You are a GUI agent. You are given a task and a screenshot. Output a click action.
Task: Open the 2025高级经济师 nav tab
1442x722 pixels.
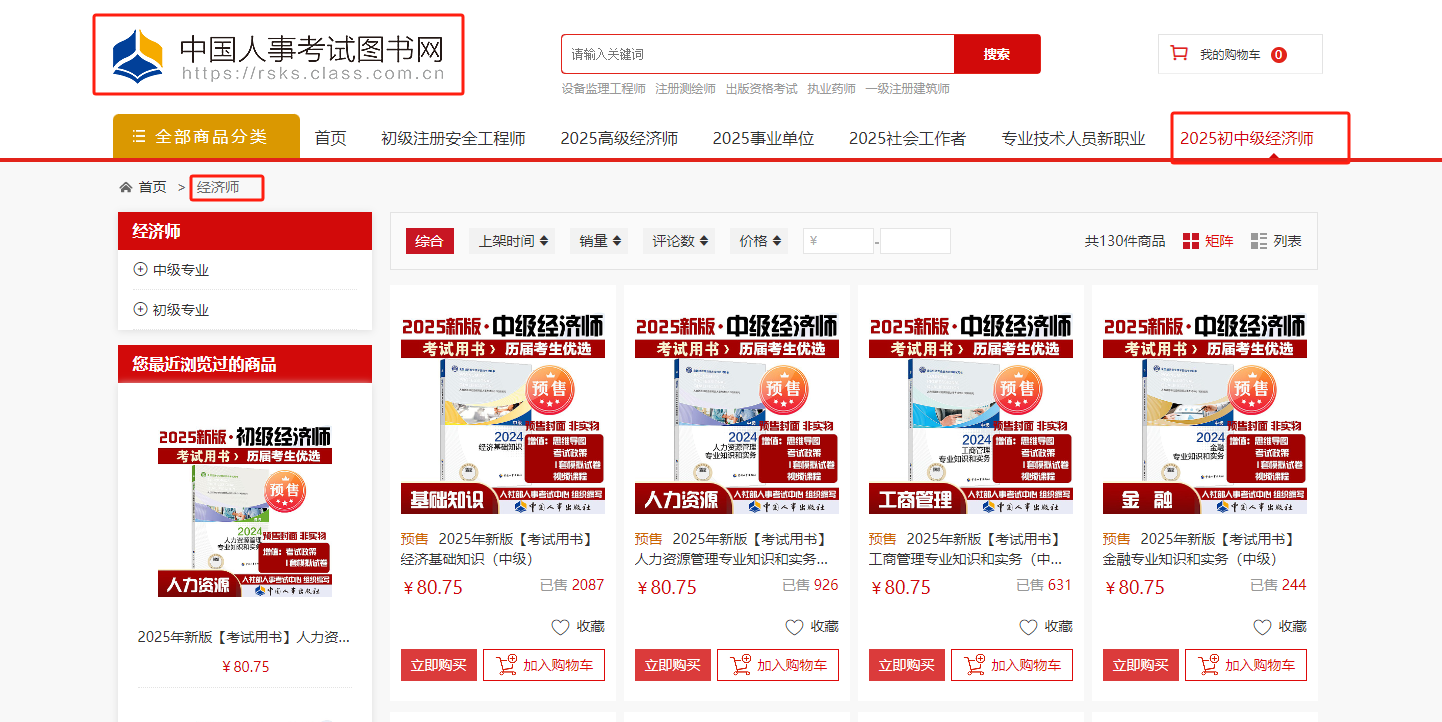pyautogui.click(x=619, y=139)
